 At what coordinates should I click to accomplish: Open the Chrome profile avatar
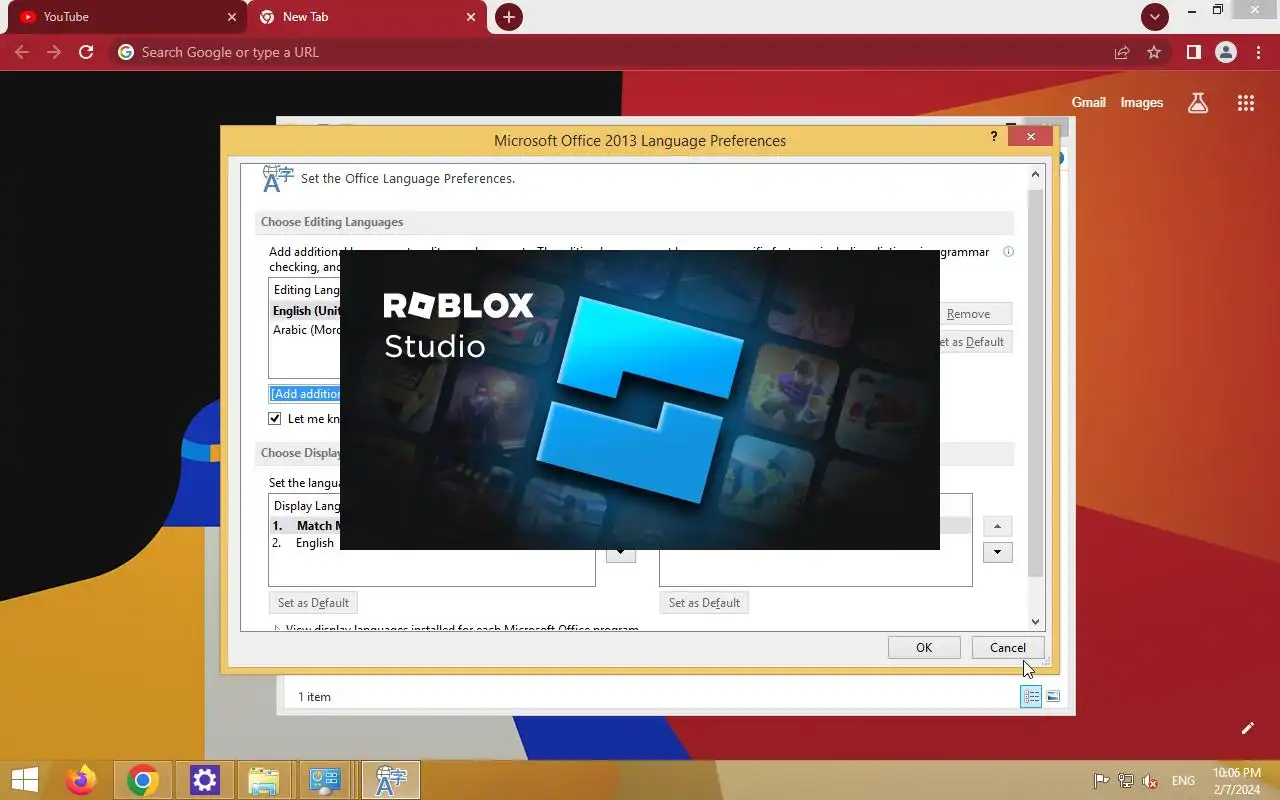click(x=1226, y=52)
